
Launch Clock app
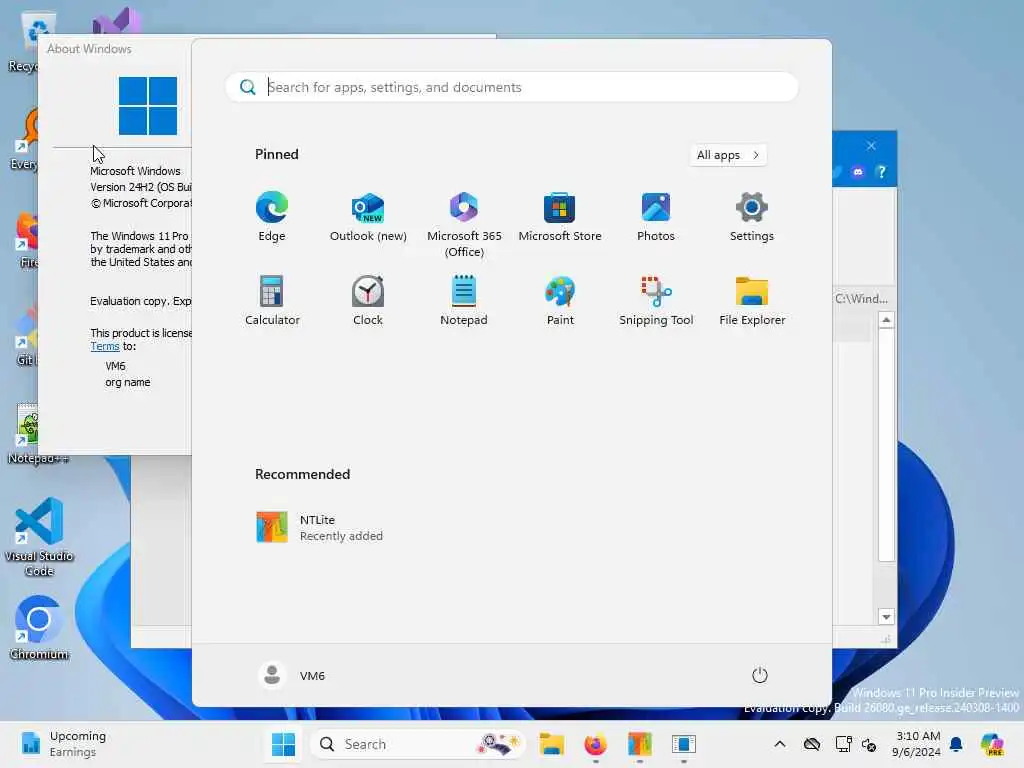pyautogui.click(x=368, y=300)
